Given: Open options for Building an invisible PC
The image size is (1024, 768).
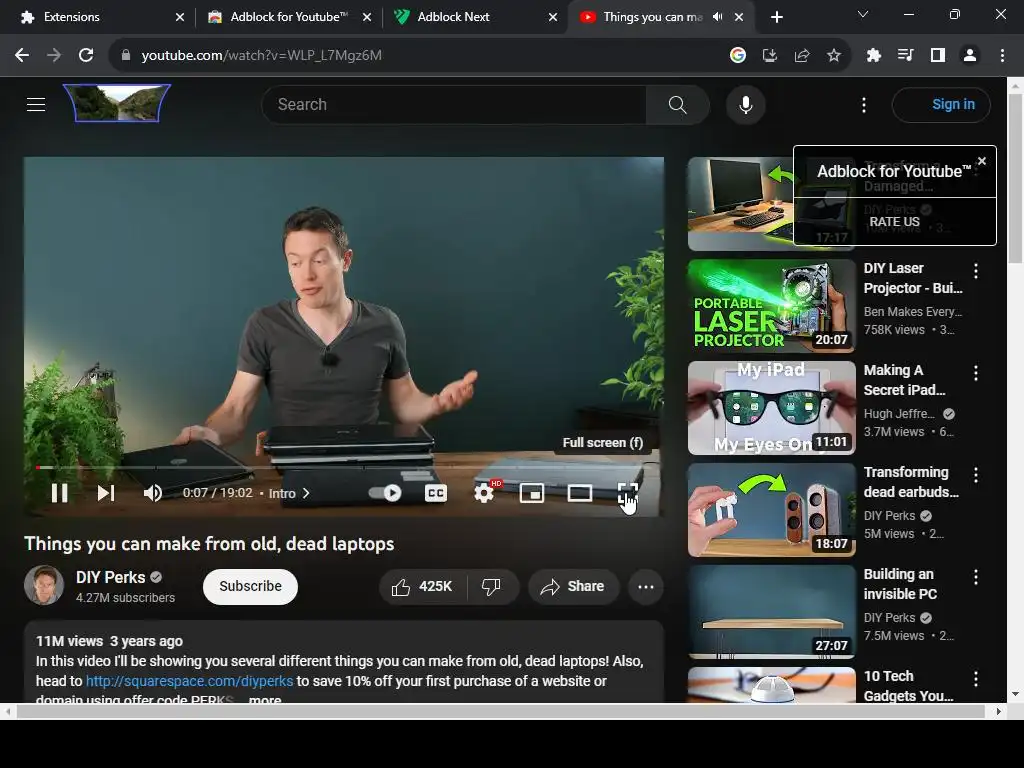Looking at the screenshot, I should click(x=976, y=577).
